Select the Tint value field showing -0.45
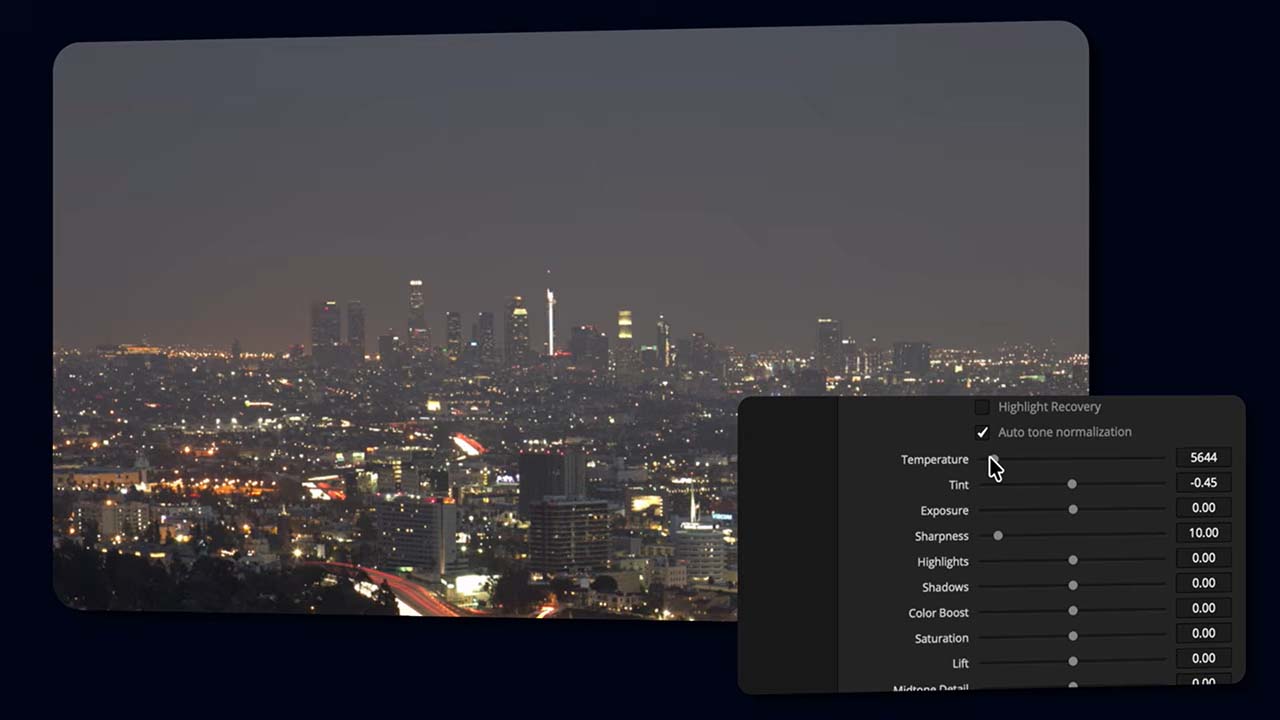1280x720 pixels. tap(1203, 482)
